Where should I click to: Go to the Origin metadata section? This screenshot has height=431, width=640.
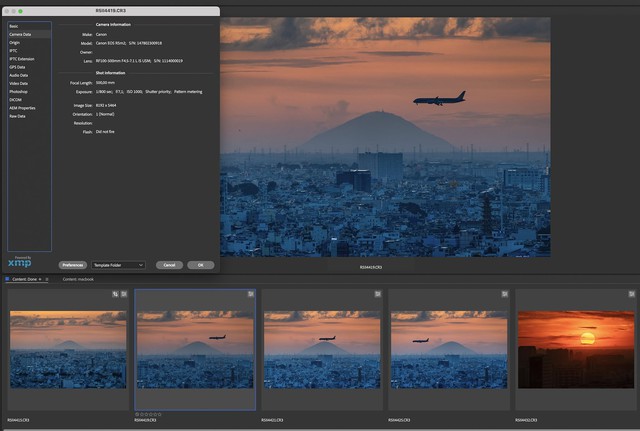(15, 43)
